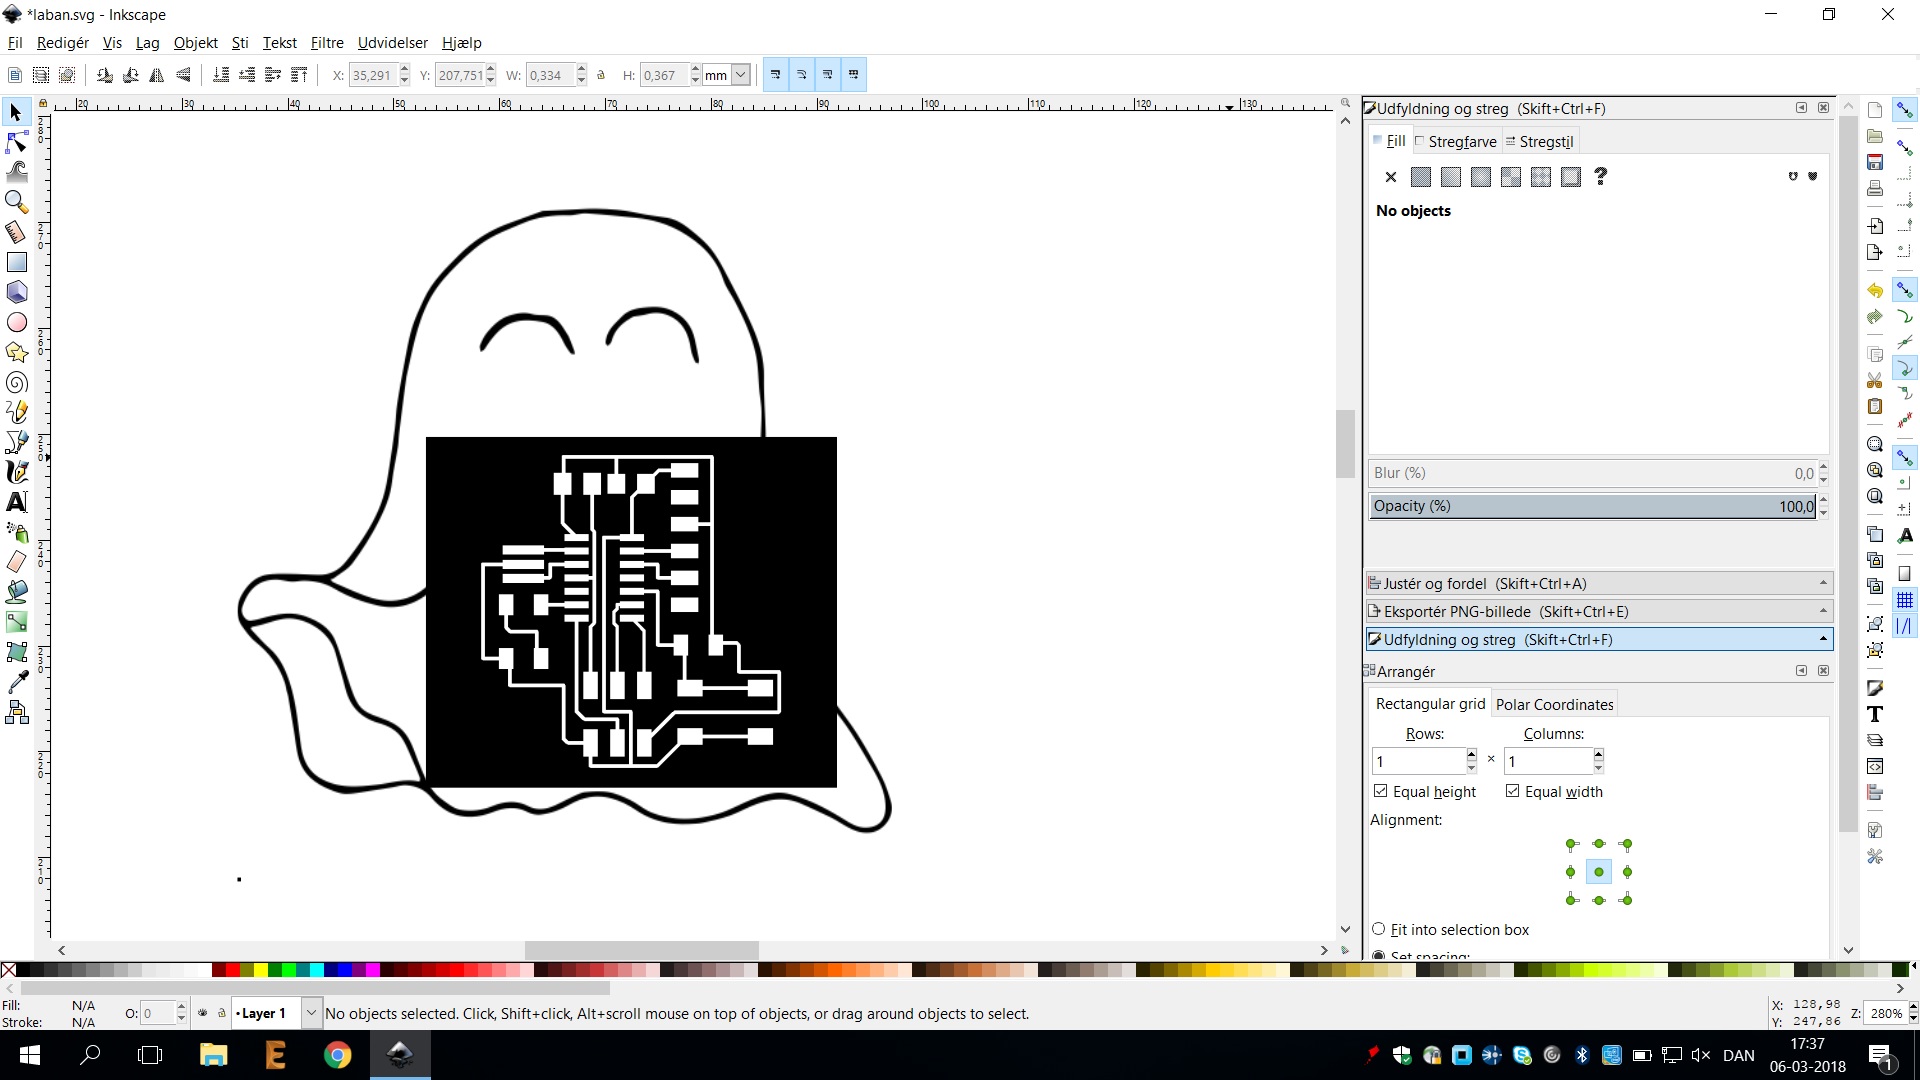Switch to Stregfarve tab
Screen dimensions: 1920x1080
point(1461,142)
